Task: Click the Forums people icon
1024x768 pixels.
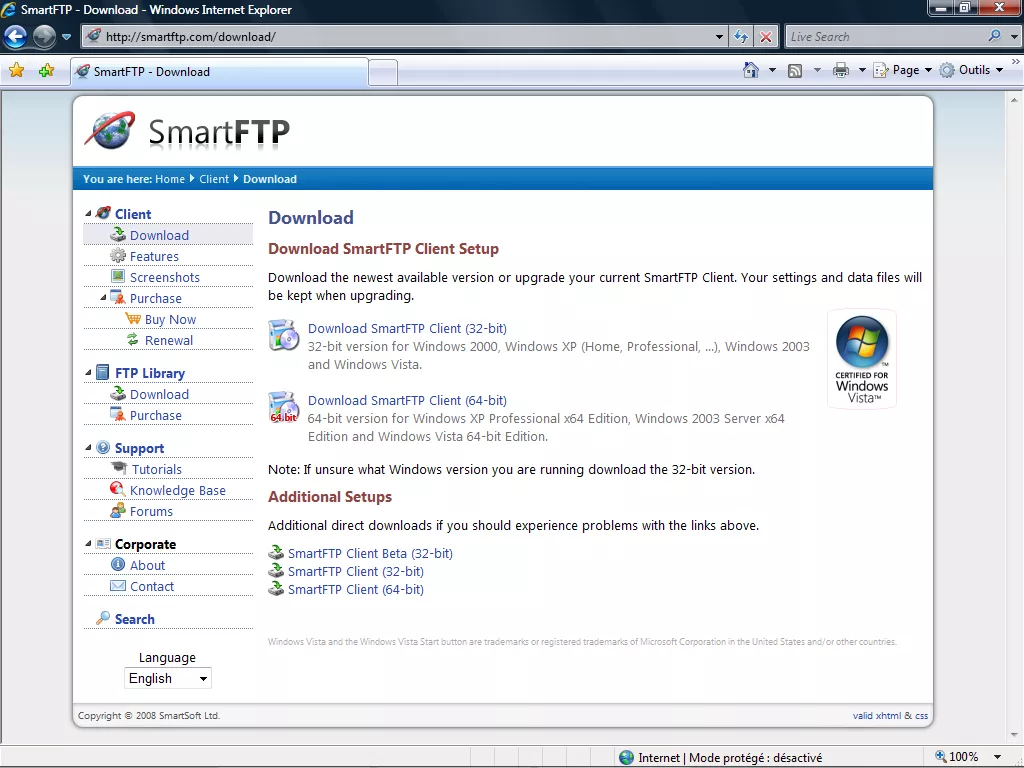Action: (x=118, y=511)
